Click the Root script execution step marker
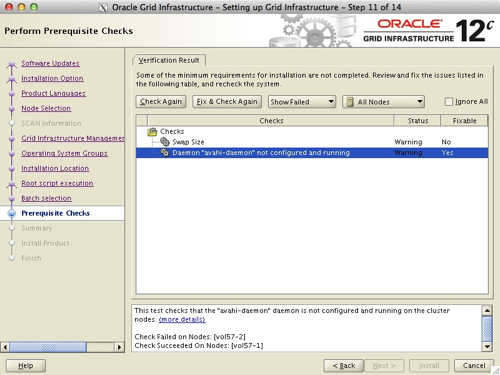This screenshot has width=500, height=375. tap(12, 183)
